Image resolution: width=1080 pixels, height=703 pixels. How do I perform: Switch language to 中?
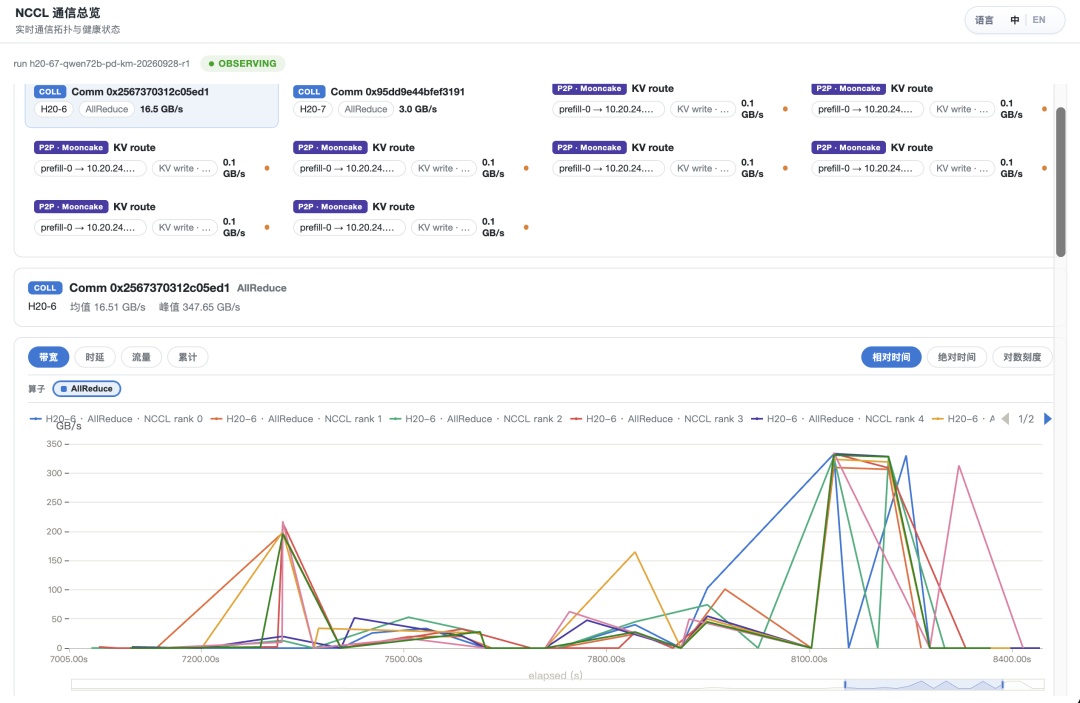(1015, 20)
